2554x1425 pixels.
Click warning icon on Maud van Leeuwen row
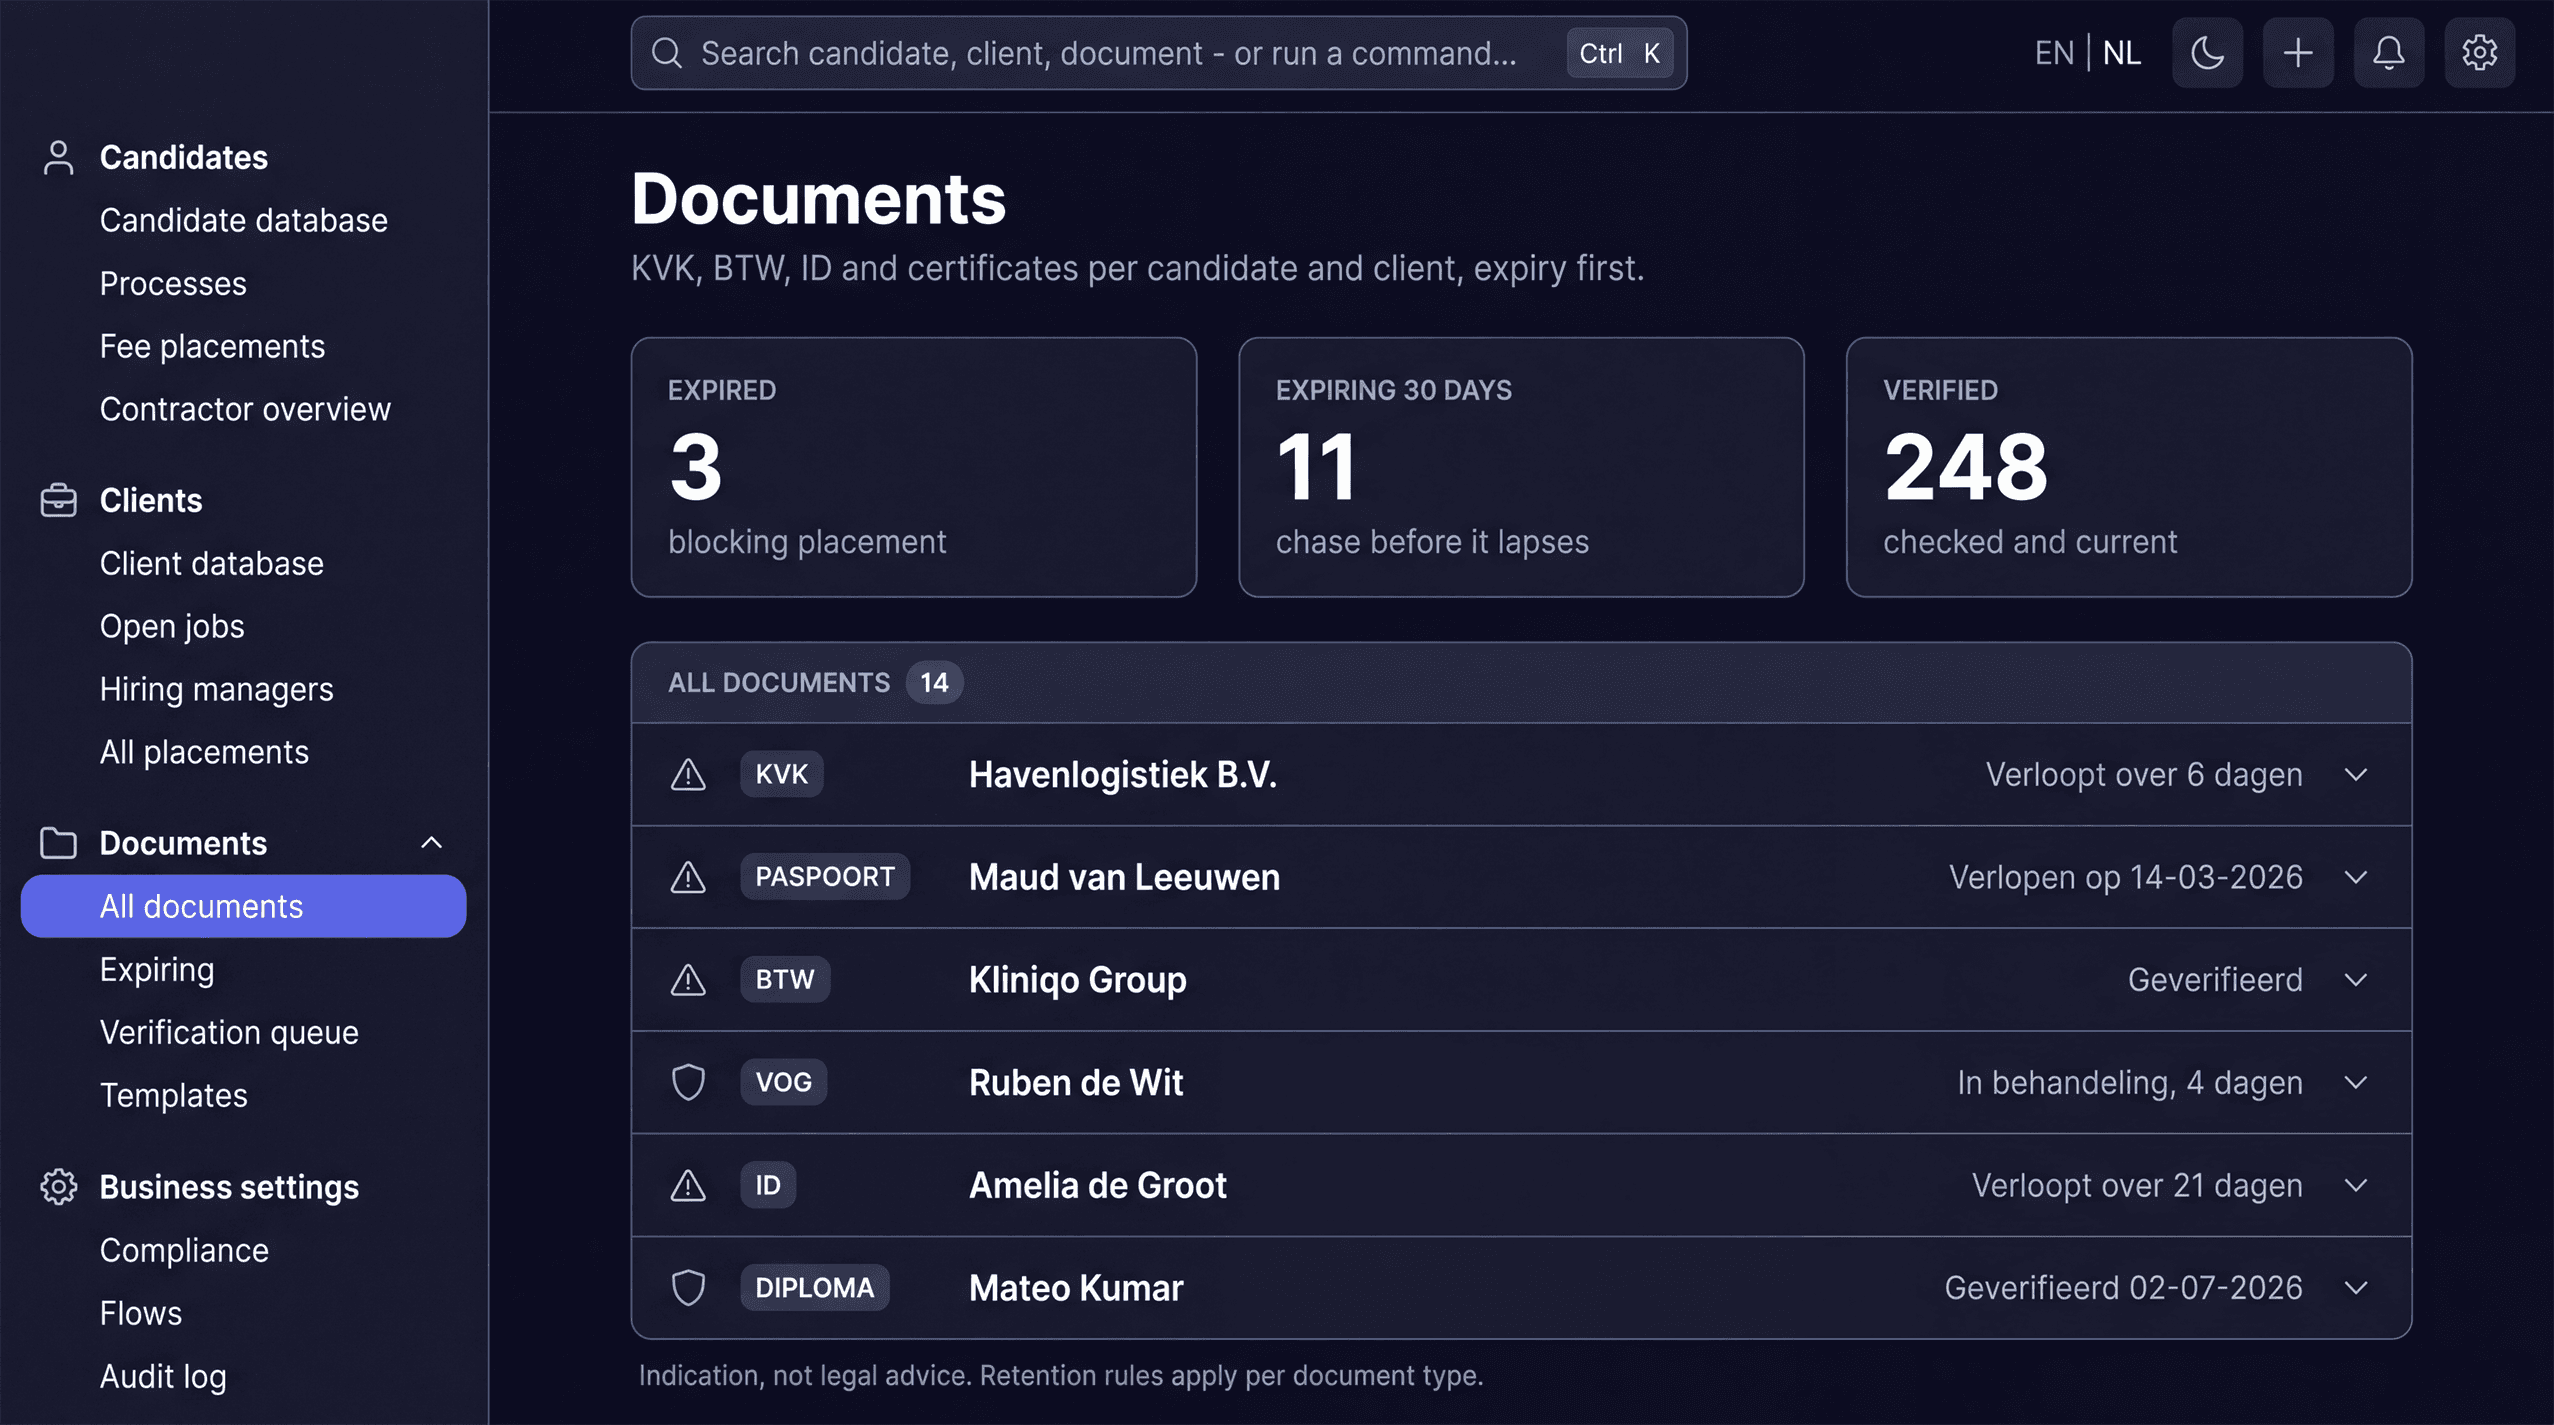click(x=688, y=877)
